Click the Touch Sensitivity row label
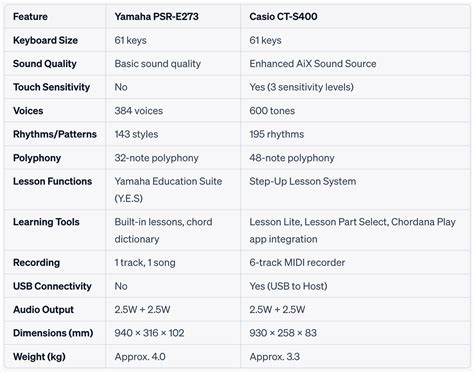Screen dimensions: 474x373 pyautogui.click(x=51, y=87)
